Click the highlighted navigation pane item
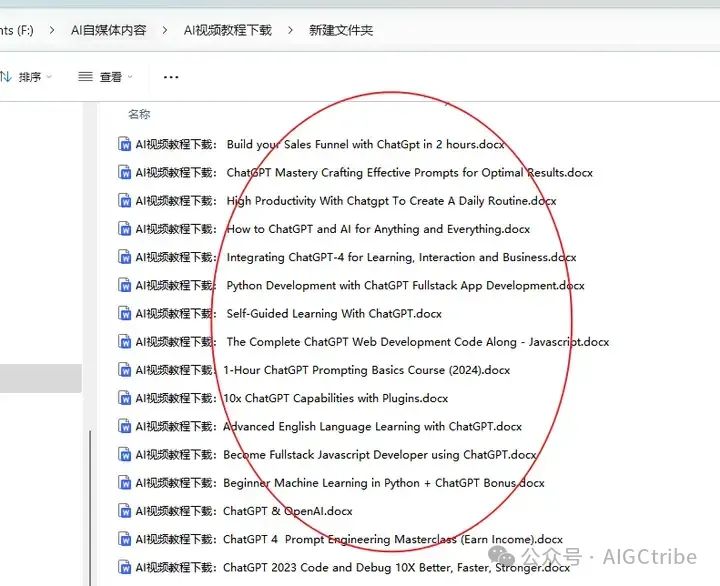 41,378
